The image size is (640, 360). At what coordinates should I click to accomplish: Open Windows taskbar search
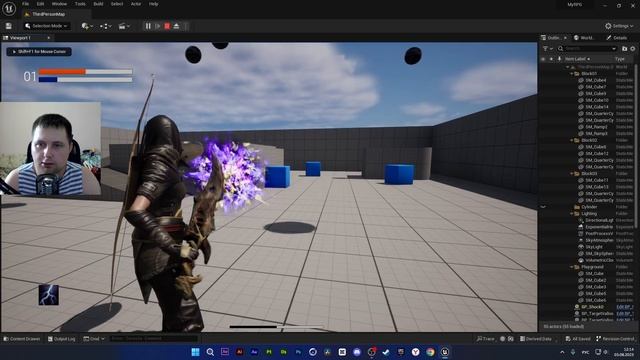pyautogui.click(x=210, y=352)
